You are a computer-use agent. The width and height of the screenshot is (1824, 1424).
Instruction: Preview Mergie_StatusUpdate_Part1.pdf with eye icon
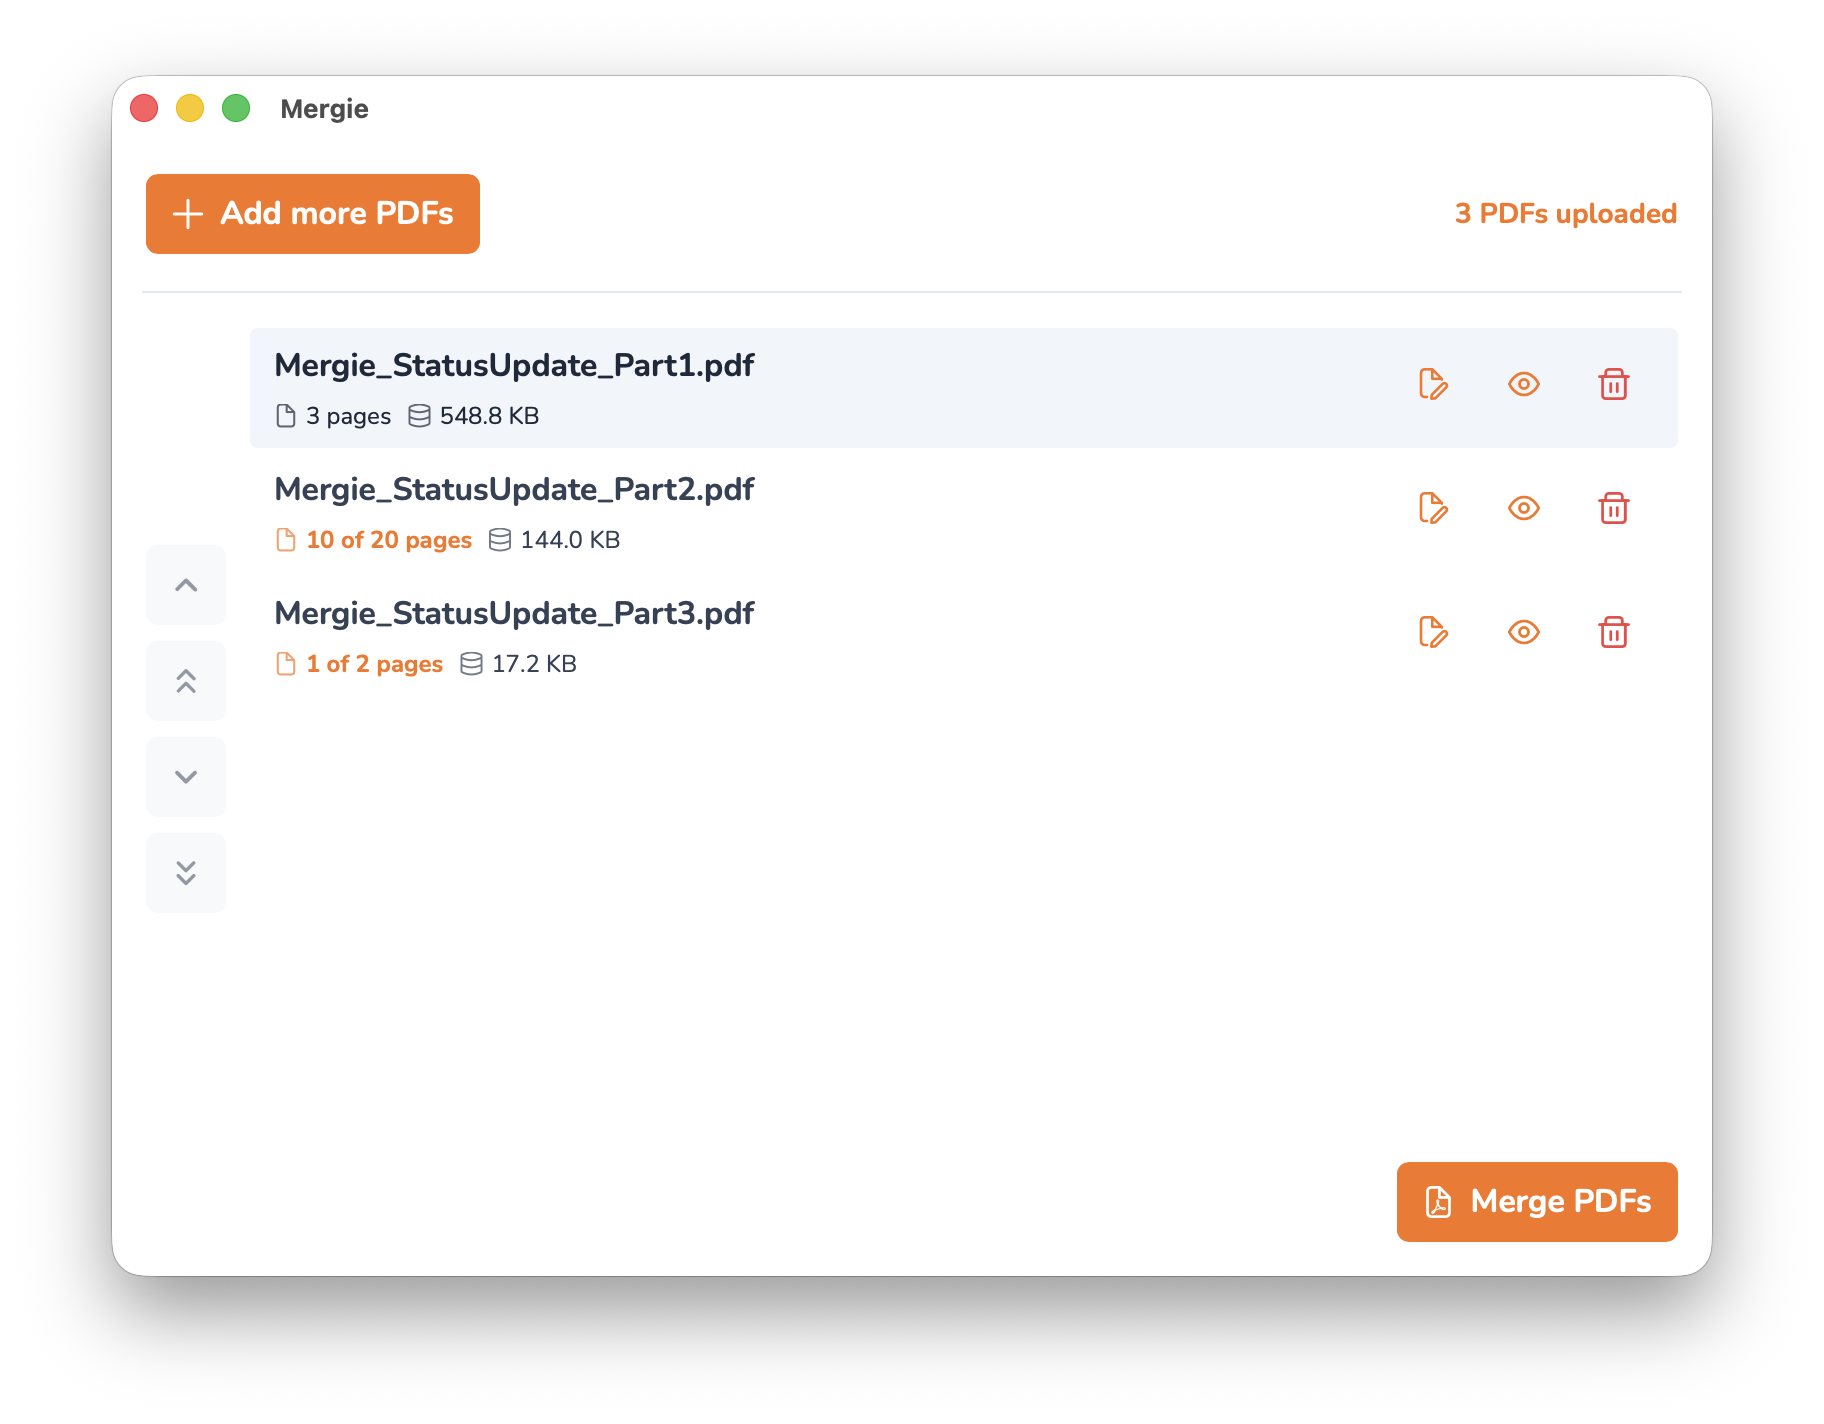point(1523,384)
